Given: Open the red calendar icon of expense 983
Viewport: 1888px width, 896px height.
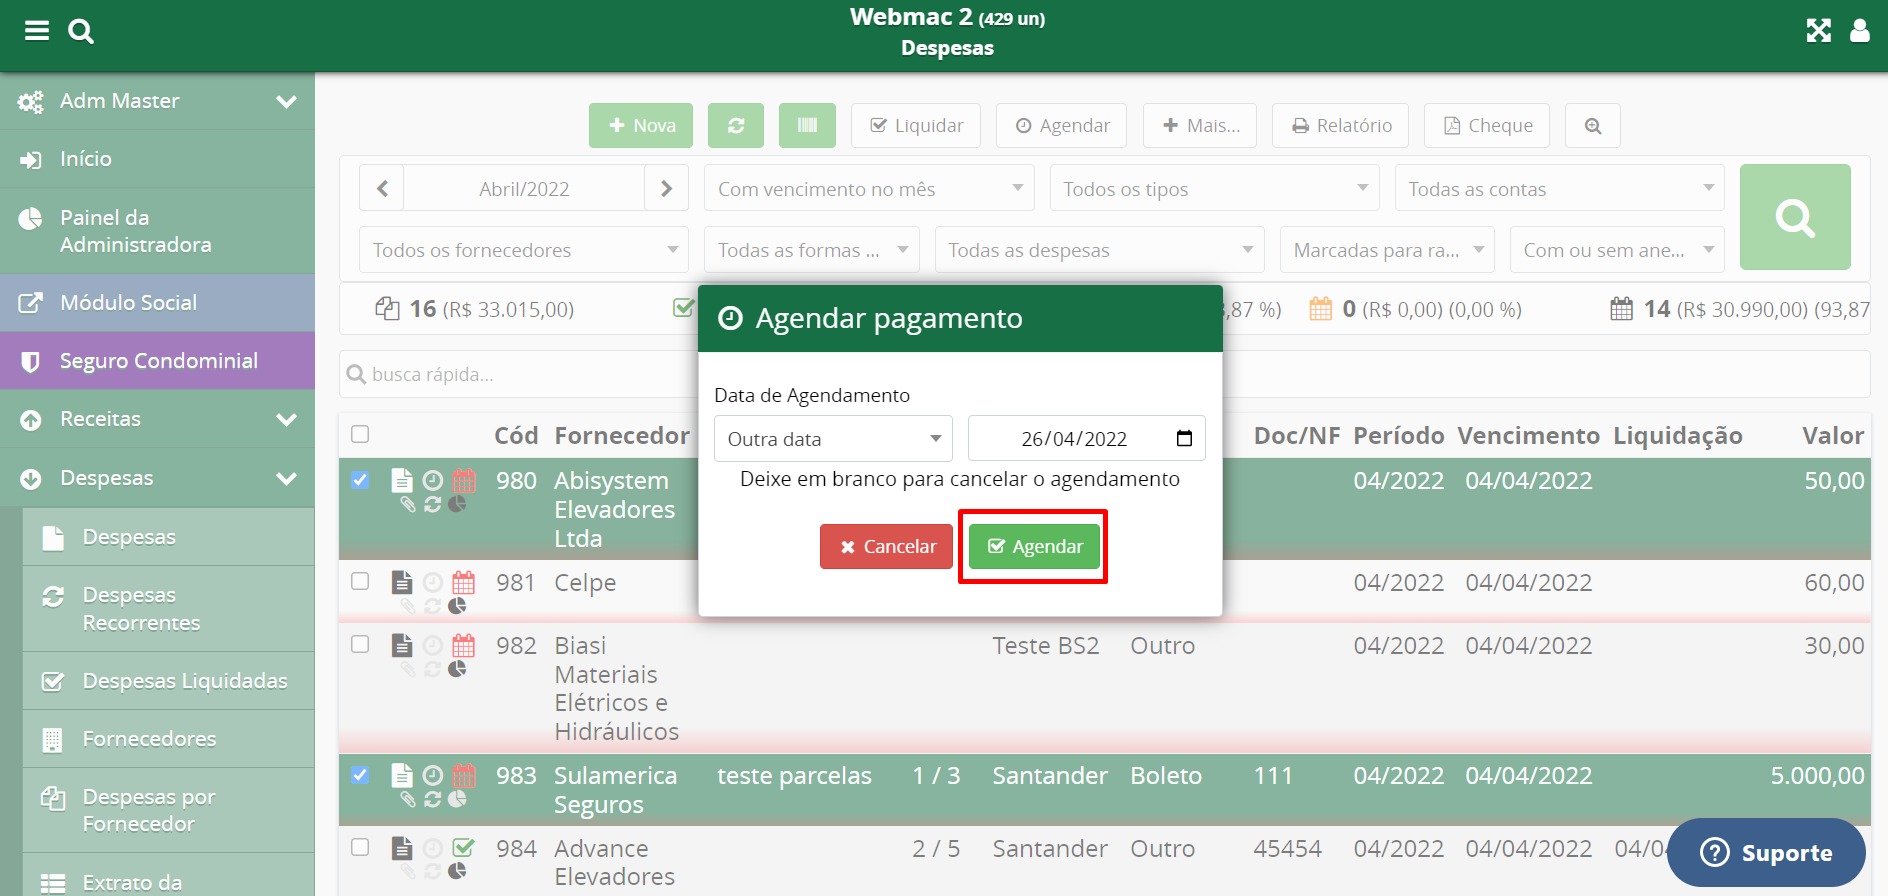Looking at the screenshot, I should coord(464,775).
